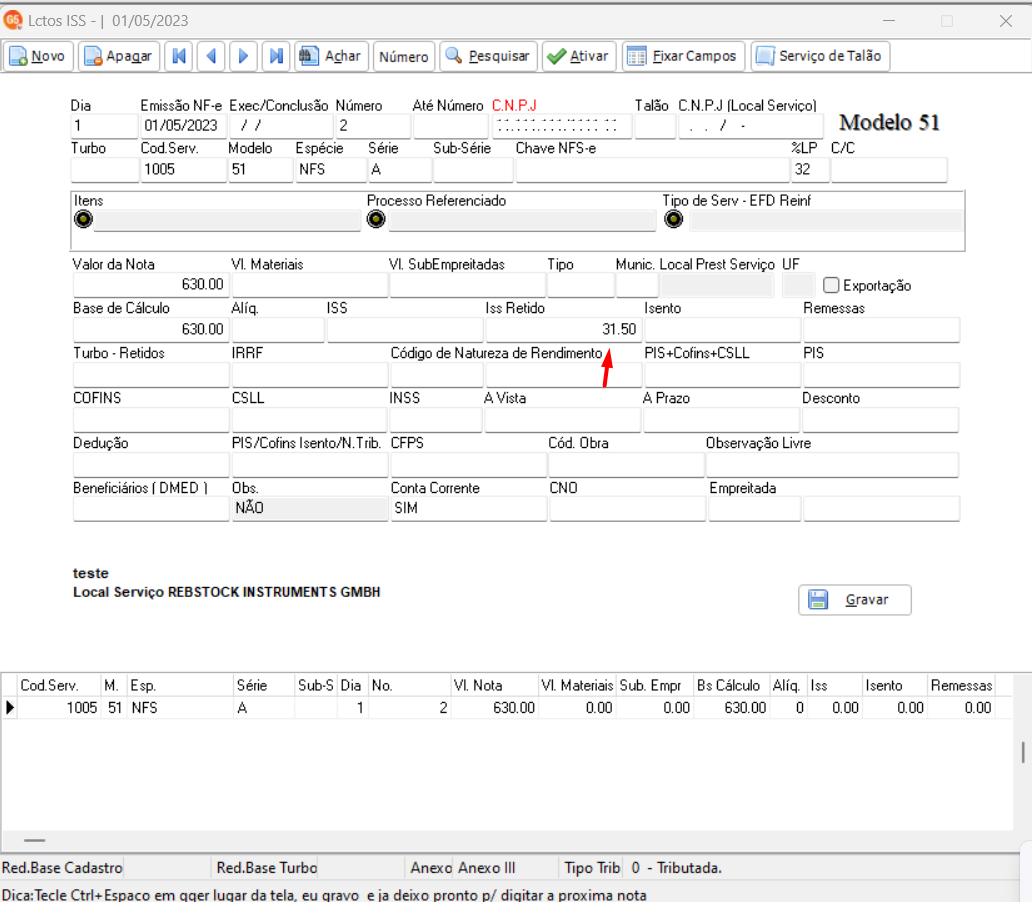Select the Itens radio button
1032x902 pixels.
pyautogui.click(x=84, y=219)
